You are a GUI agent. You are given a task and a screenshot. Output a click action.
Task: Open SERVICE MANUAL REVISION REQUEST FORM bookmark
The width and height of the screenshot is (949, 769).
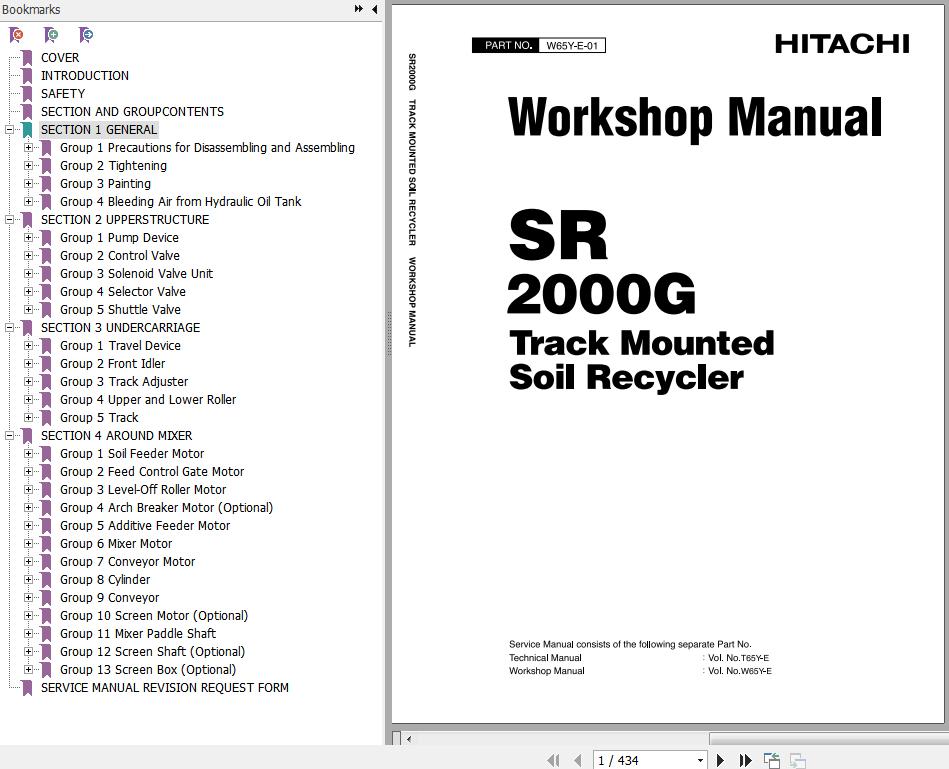[x=164, y=688]
